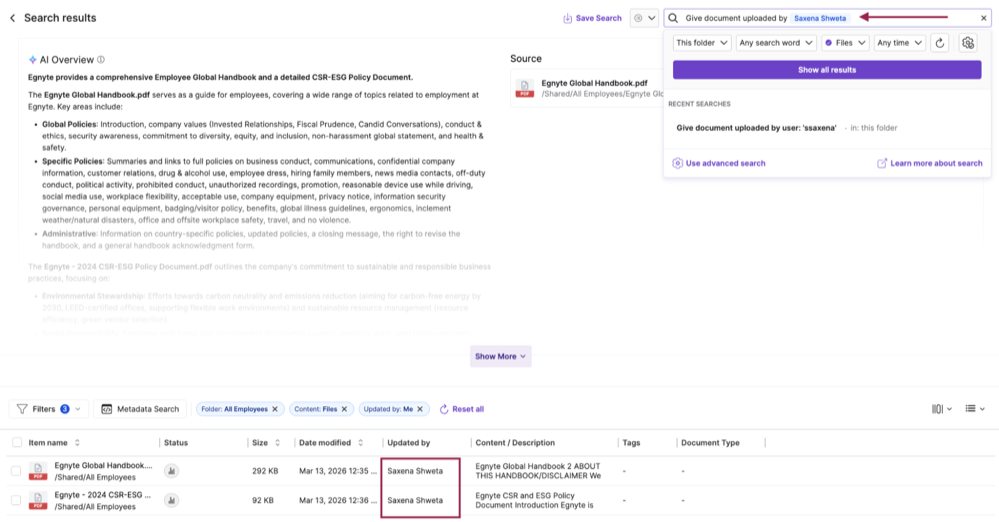Click the AI Overview info icon
999x522 pixels.
pos(101,60)
